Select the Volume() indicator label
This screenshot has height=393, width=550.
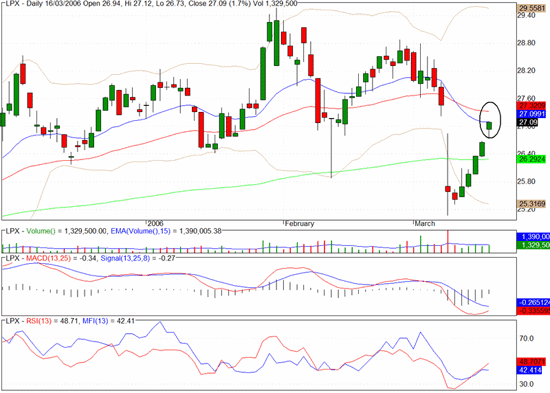pyautogui.click(x=41, y=231)
